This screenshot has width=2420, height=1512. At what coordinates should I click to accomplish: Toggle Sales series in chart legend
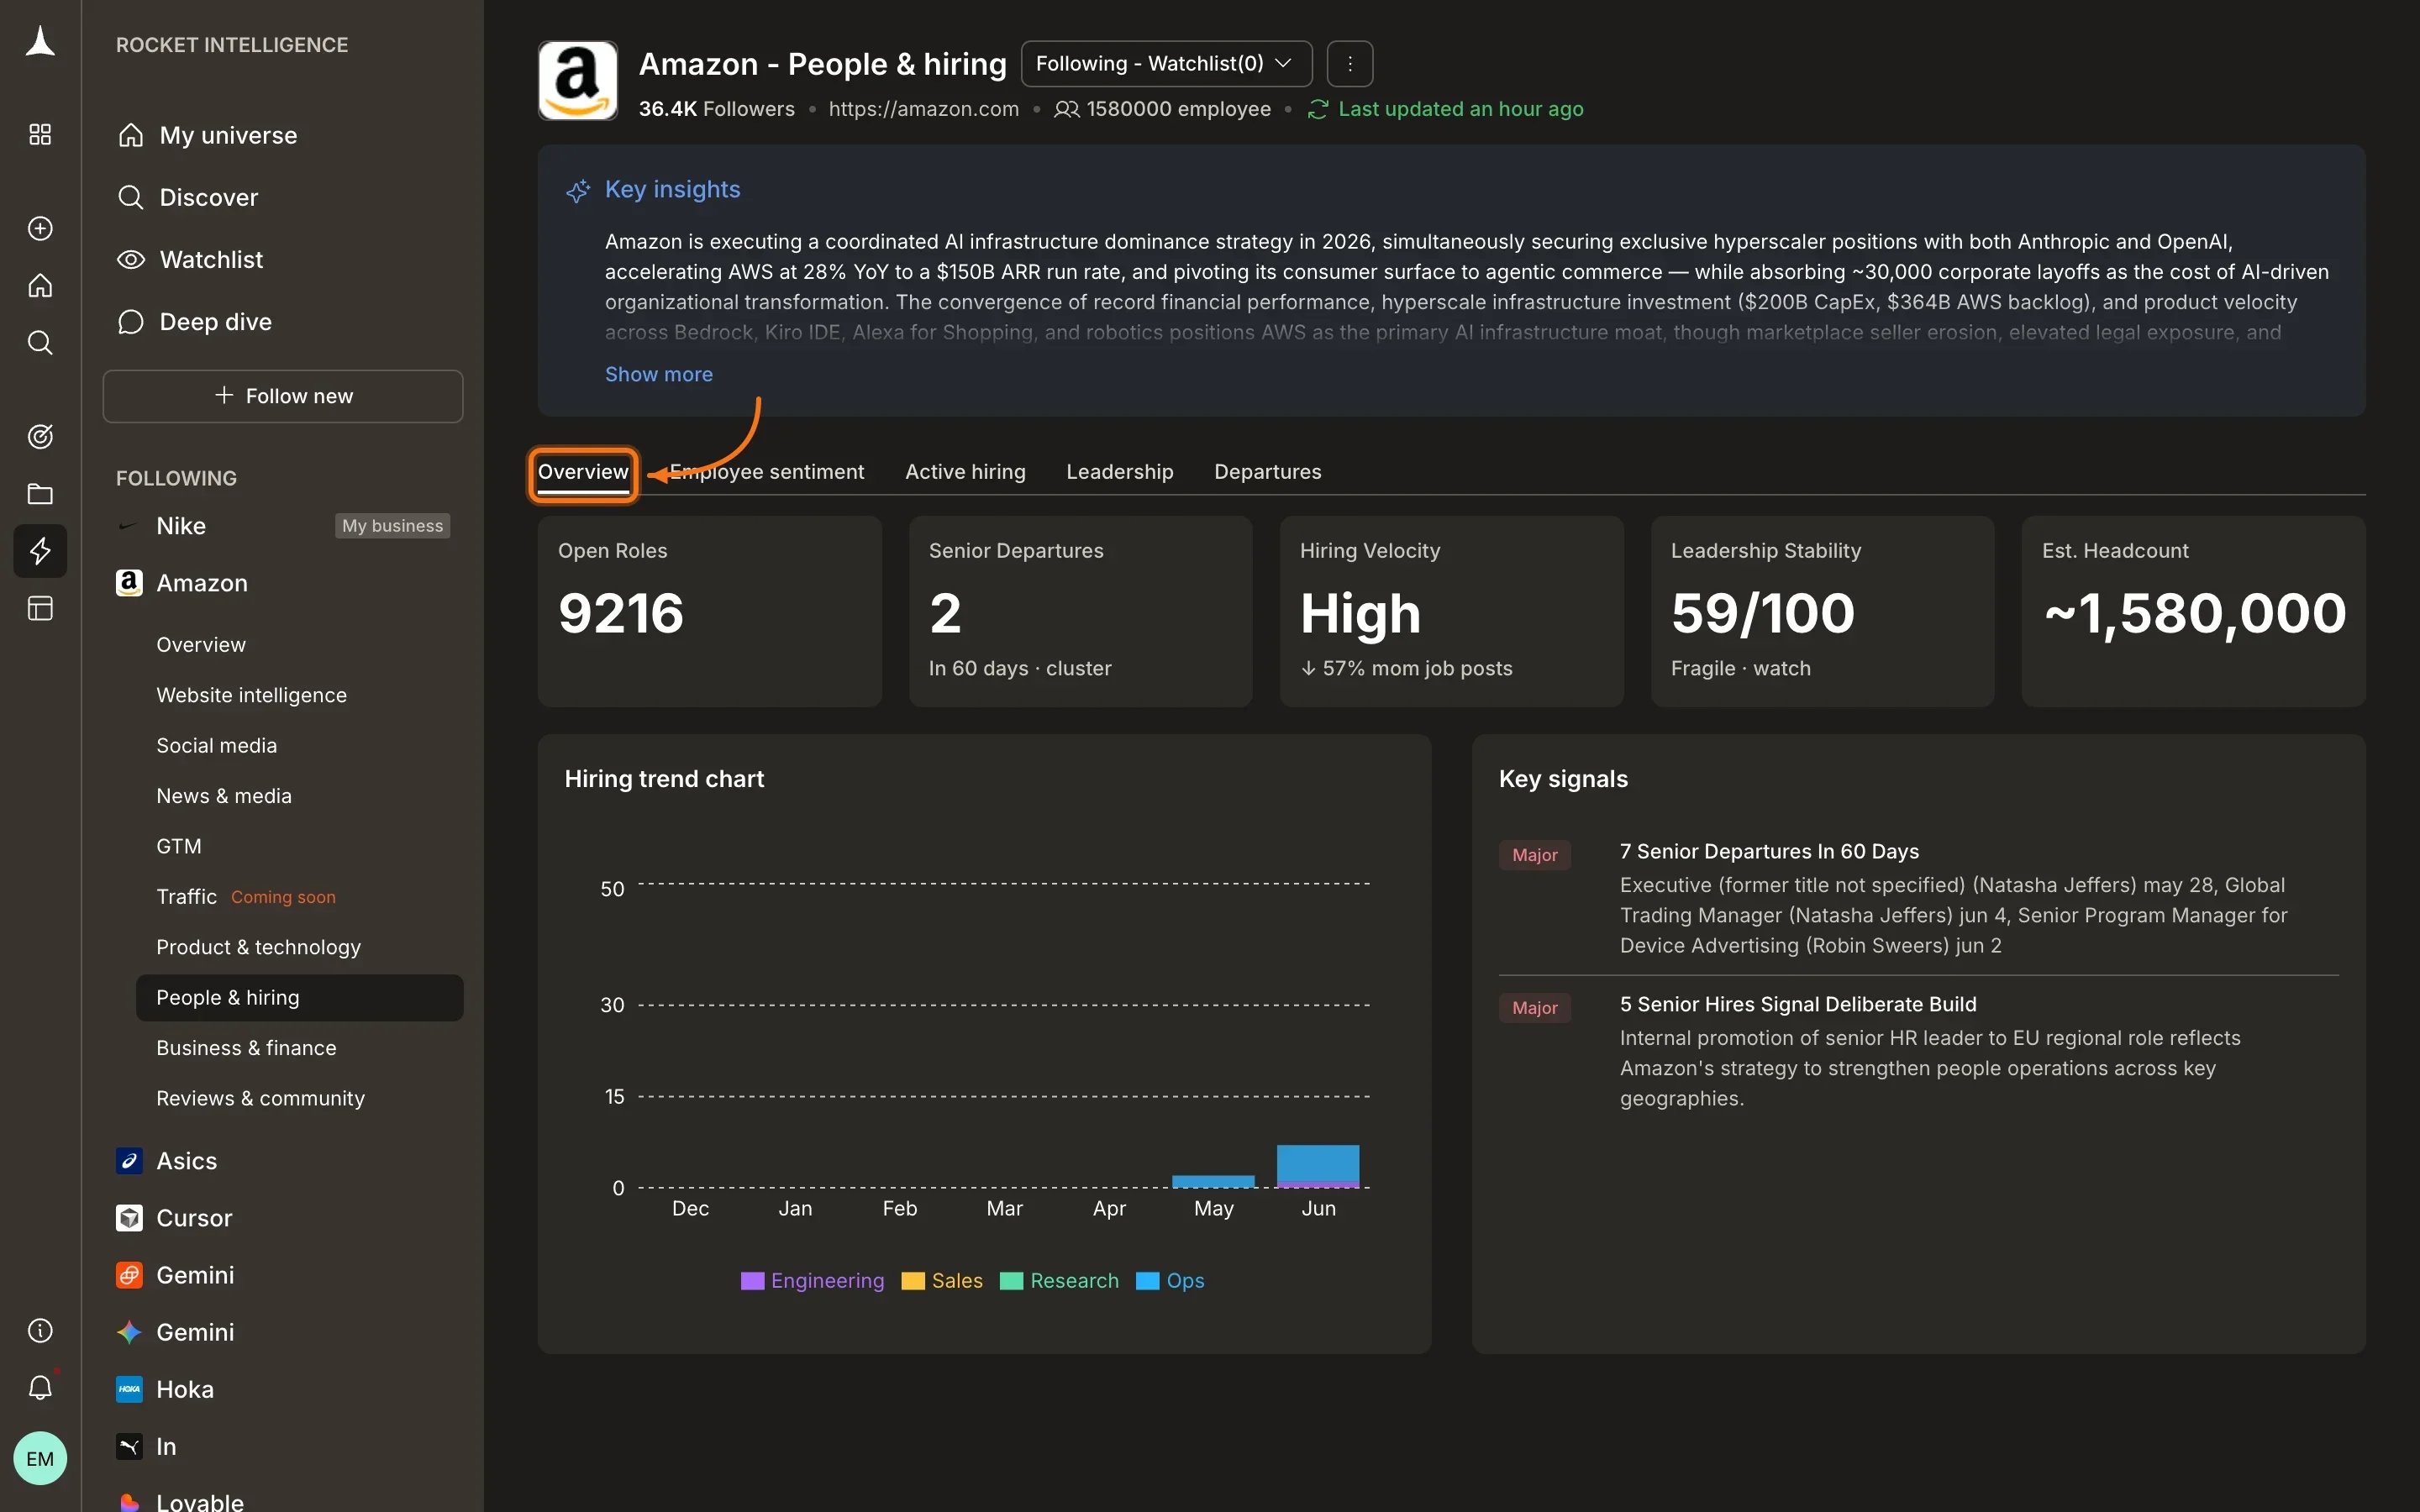(x=942, y=1281)
